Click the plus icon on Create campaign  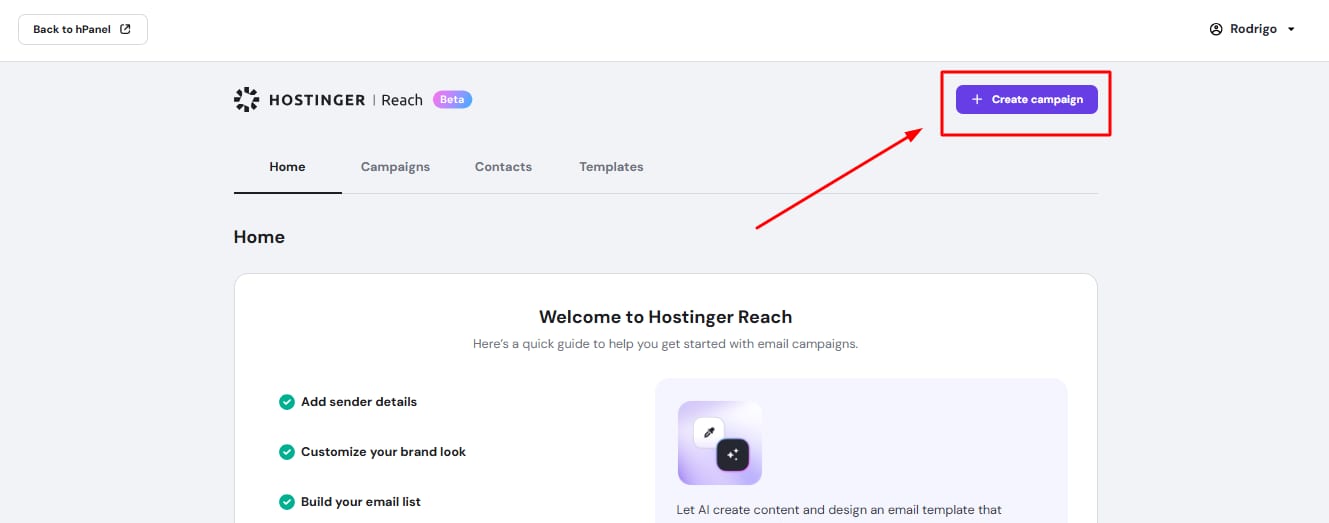977,100
